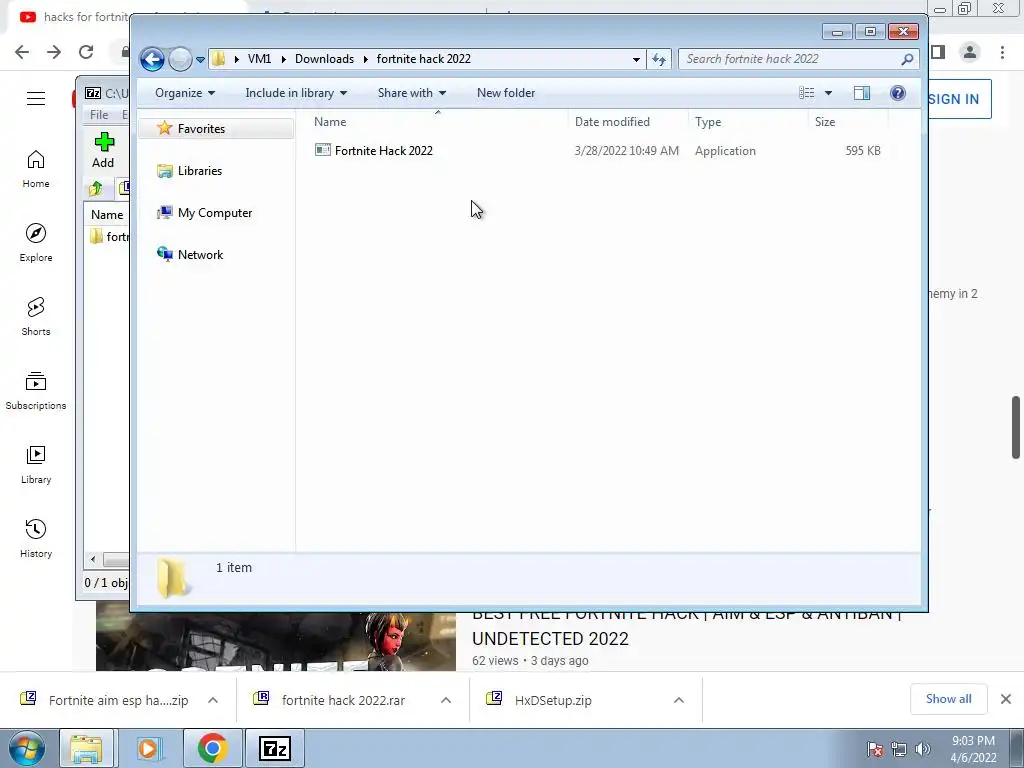
Task: Open Windows Explorer from the taskbar
Action: tap(86, 749)
